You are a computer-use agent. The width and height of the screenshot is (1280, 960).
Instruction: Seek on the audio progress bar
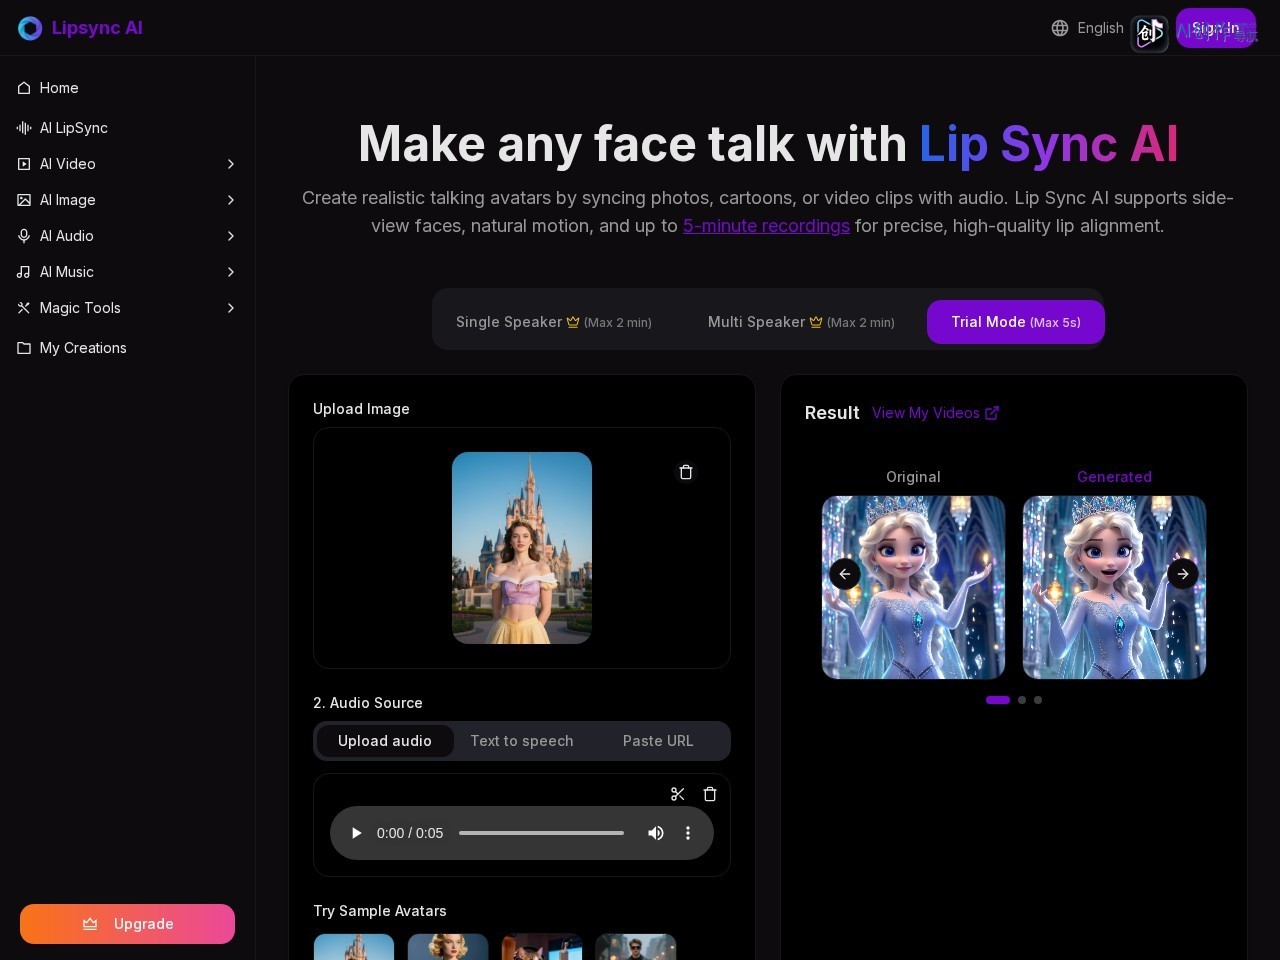pos(541,833)
